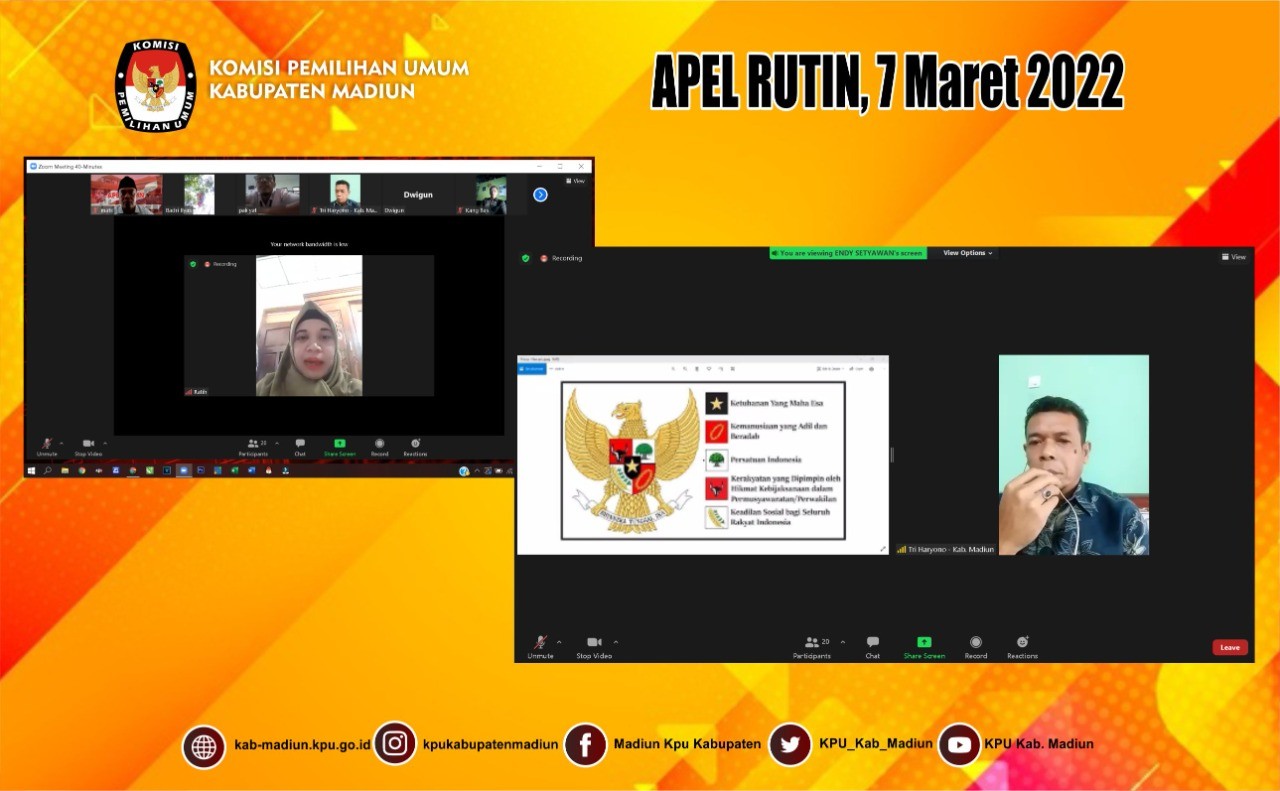This screenshot has height=791, width=1280.
Task: Stop Video in the larger Zoom window
Action: (594, 644)
